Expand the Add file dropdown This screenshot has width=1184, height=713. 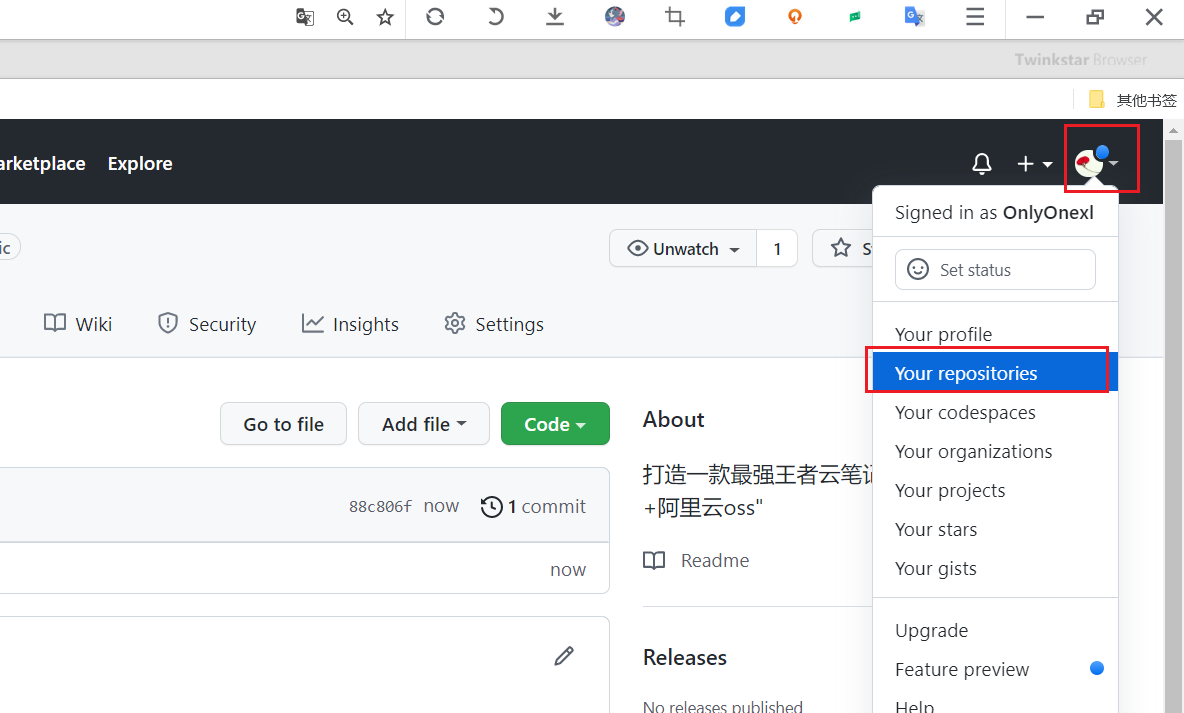424,424
